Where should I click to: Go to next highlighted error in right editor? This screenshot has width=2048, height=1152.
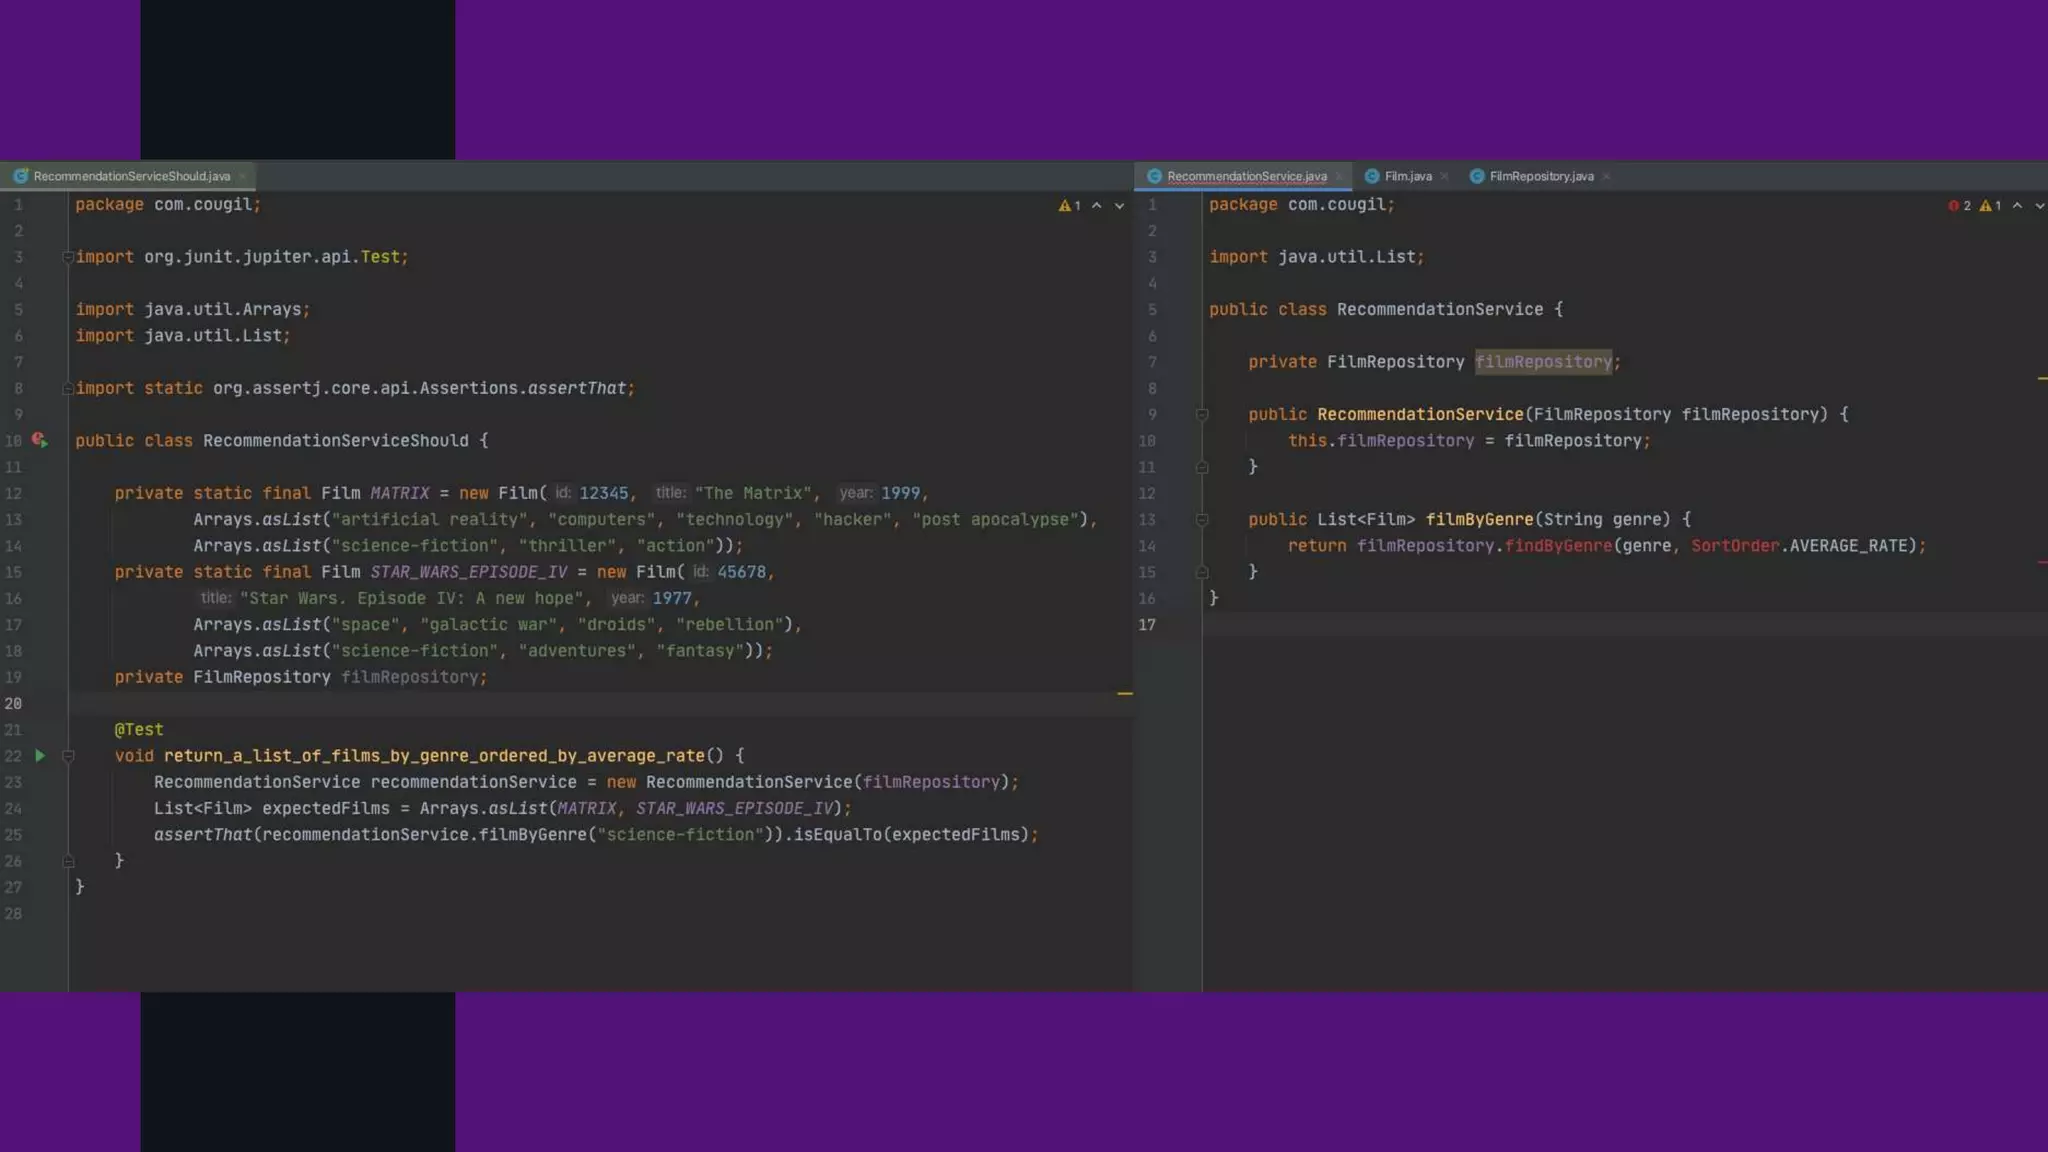click(x=2039, y=205)
